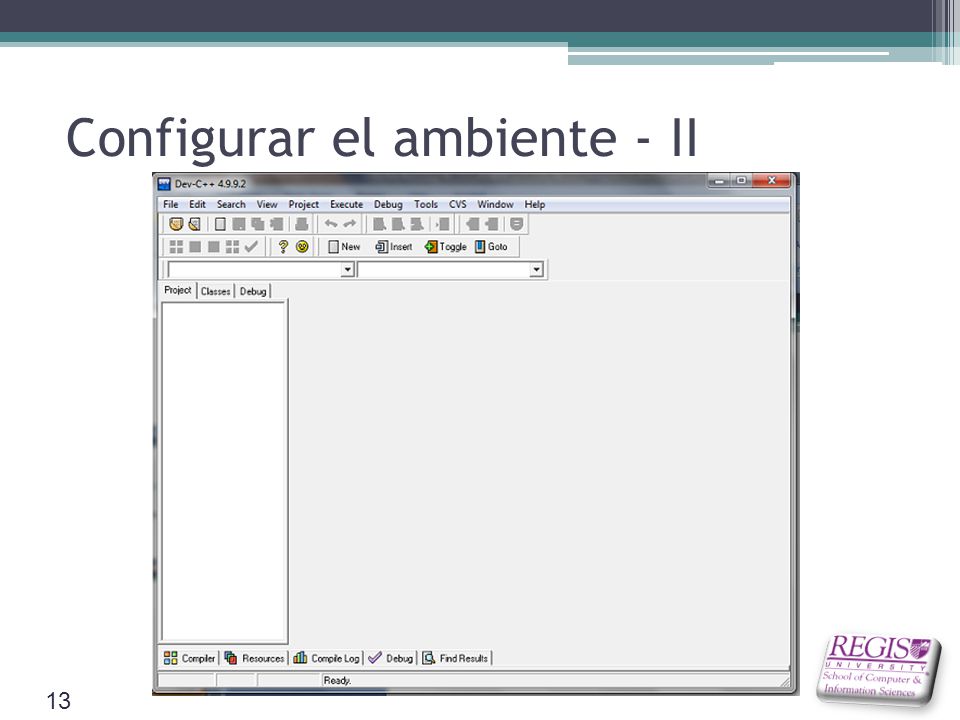The height and width of the screenshot is (720, 960).
Task: Click the first colored icon in top toolbar
Action: tap(176, 224)
